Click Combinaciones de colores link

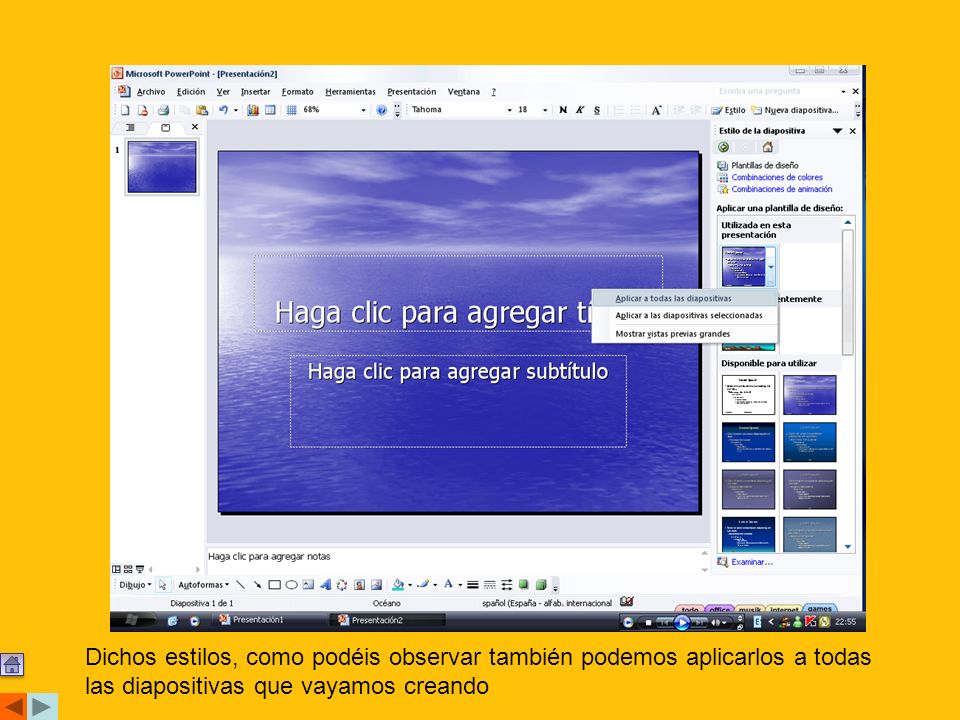coord(777,177)
